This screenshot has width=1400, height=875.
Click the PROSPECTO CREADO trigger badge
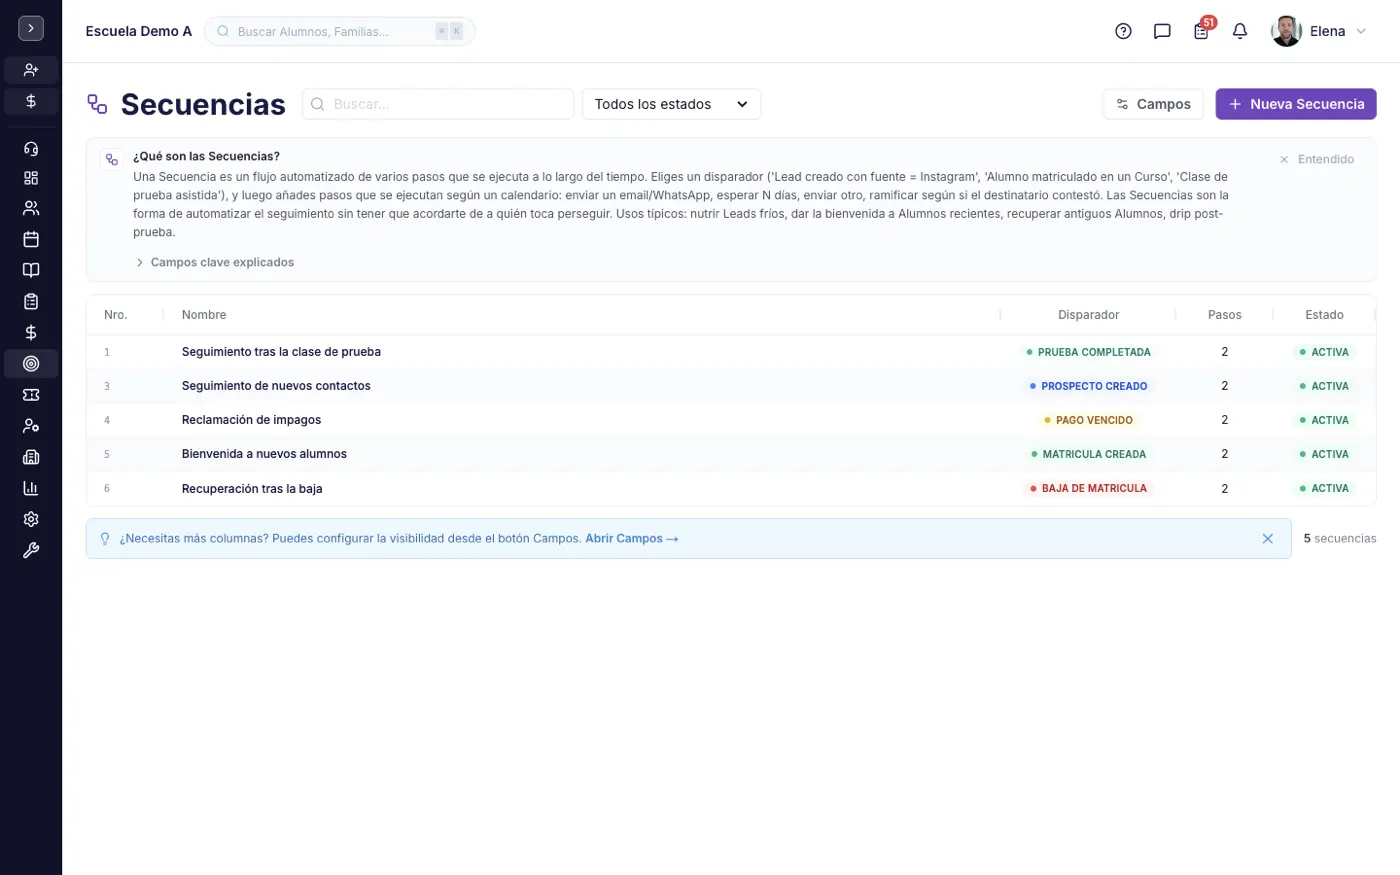pyautogui.click(x=1088, y=386)
